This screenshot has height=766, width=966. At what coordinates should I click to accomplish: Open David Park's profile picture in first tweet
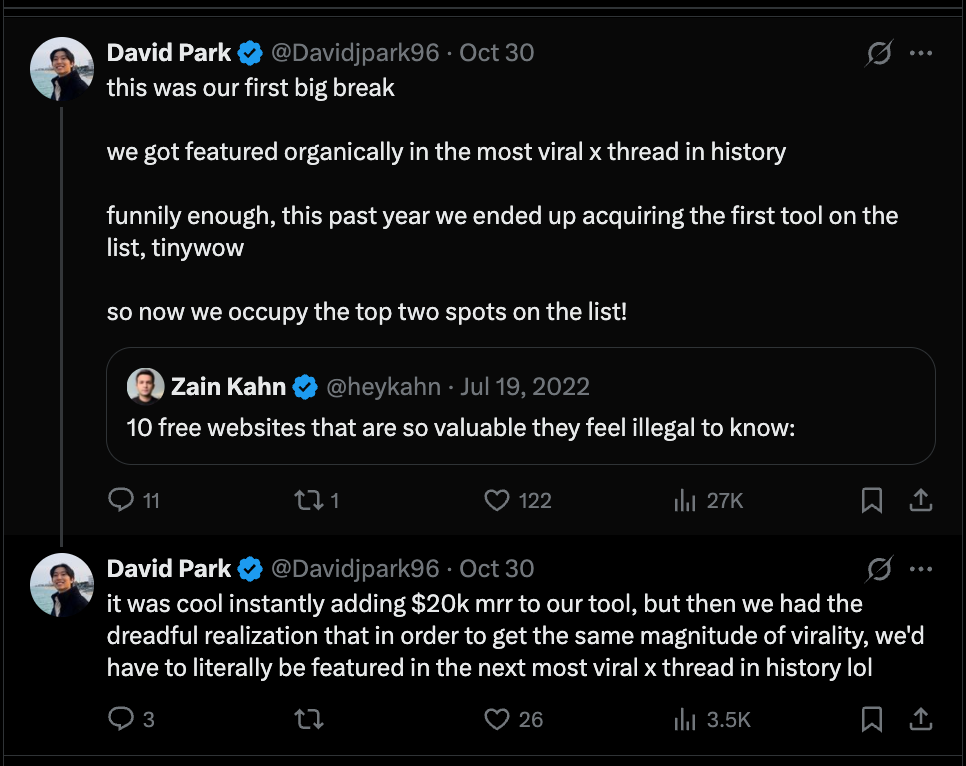tap(63, 70)
